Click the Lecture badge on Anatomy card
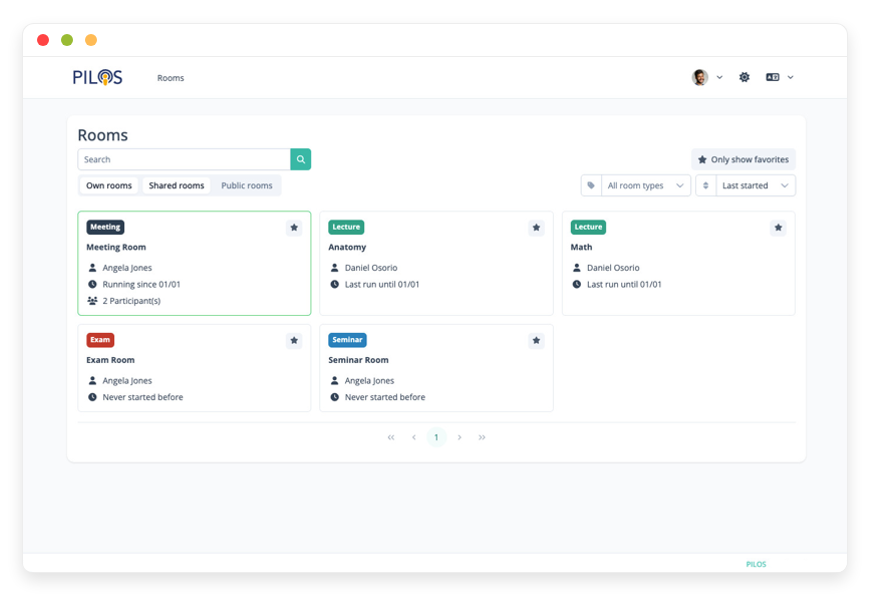The height and width of the screenshot is (595, 870). click(x=346, y=227)
